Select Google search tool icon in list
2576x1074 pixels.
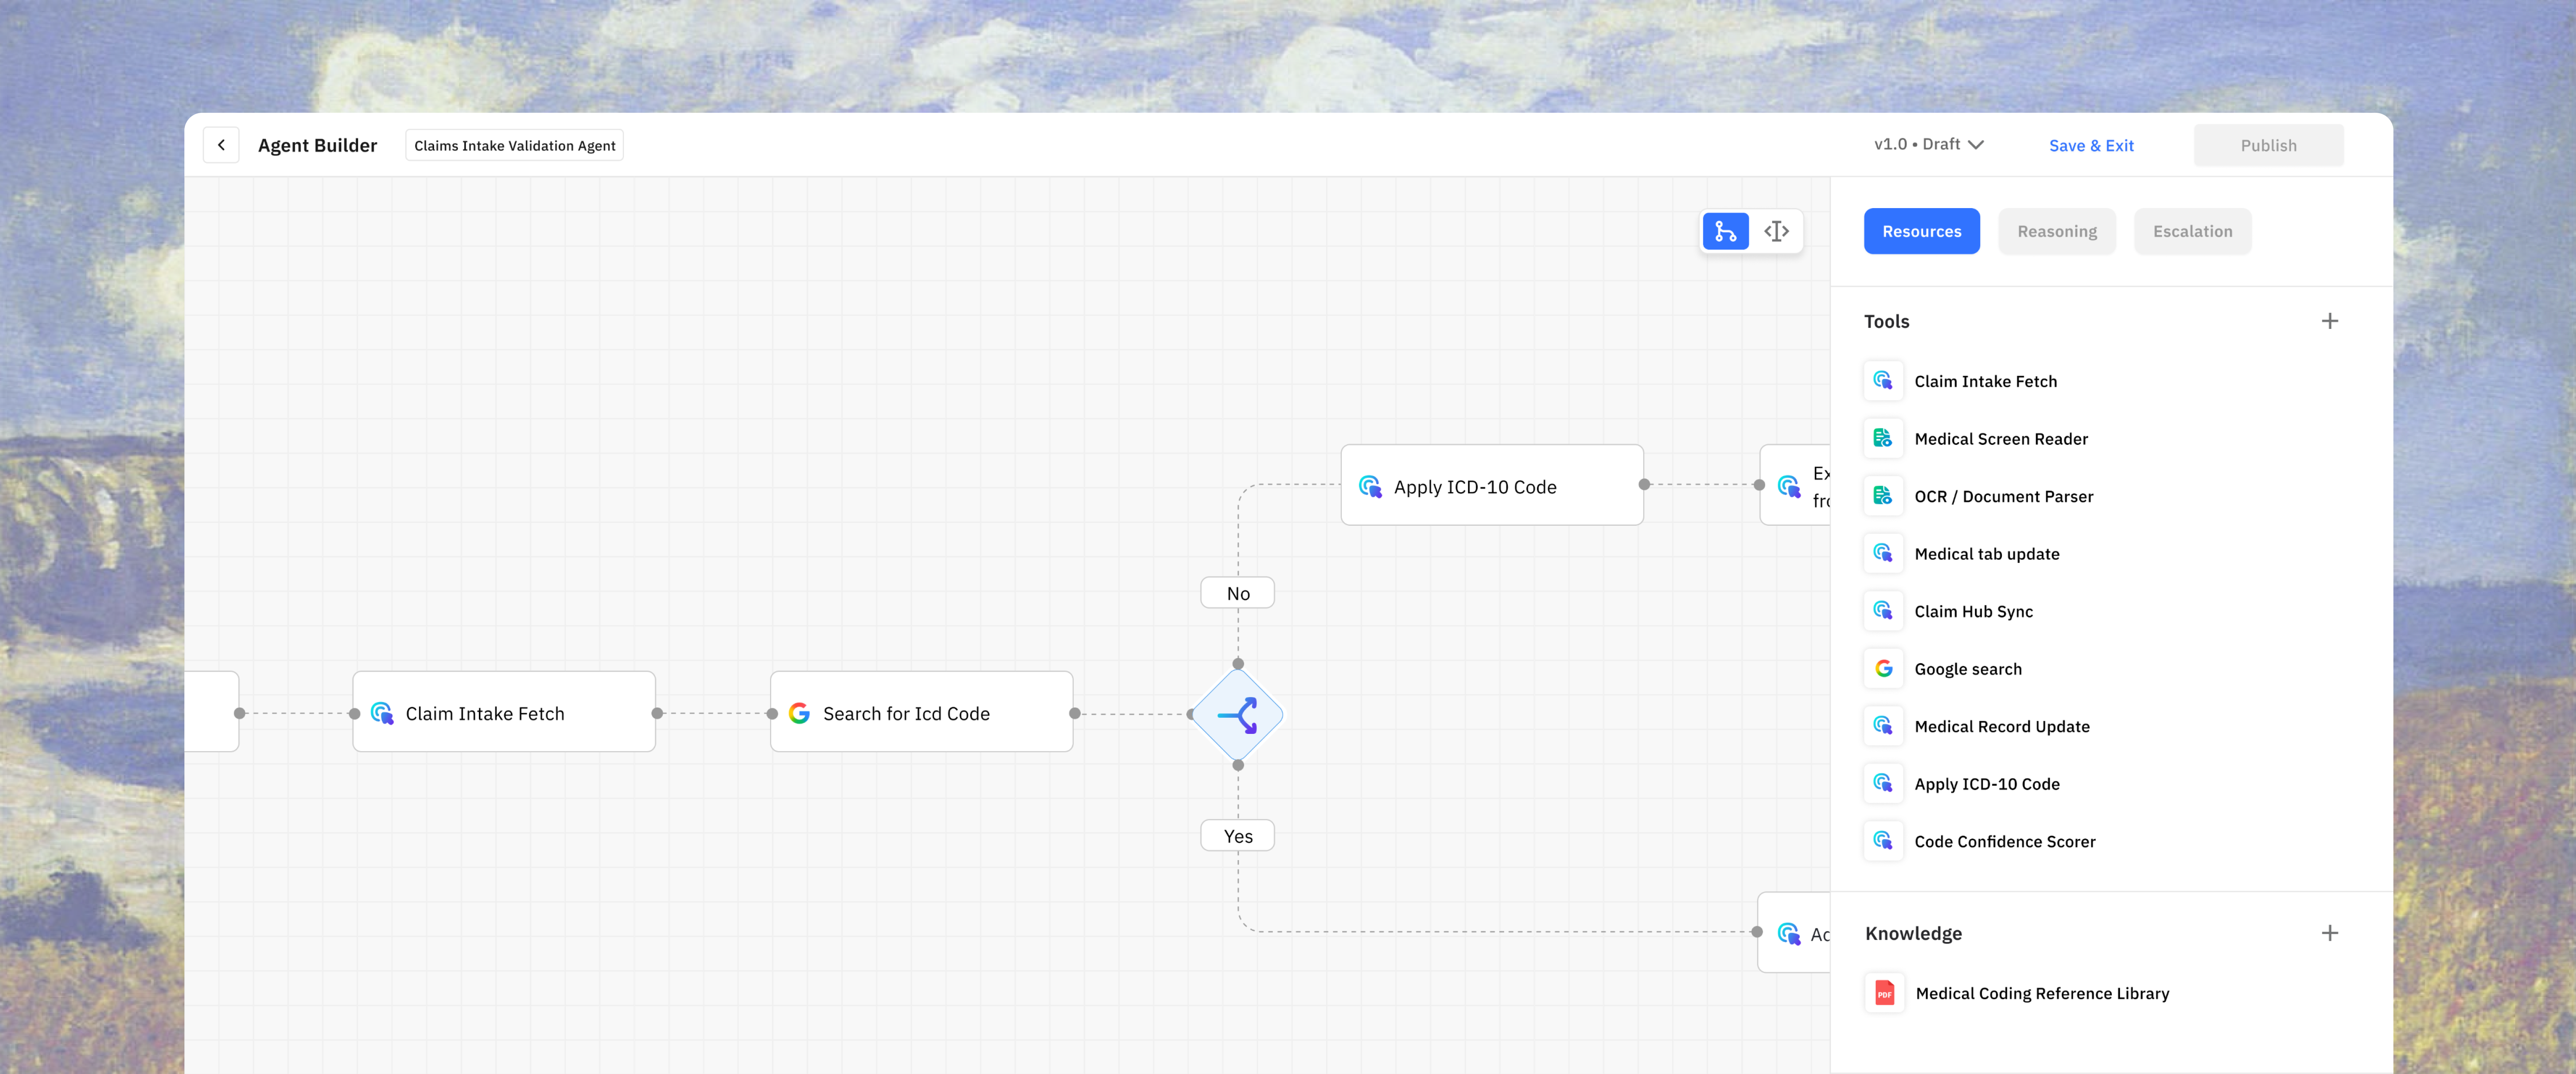pos(1883,669)
